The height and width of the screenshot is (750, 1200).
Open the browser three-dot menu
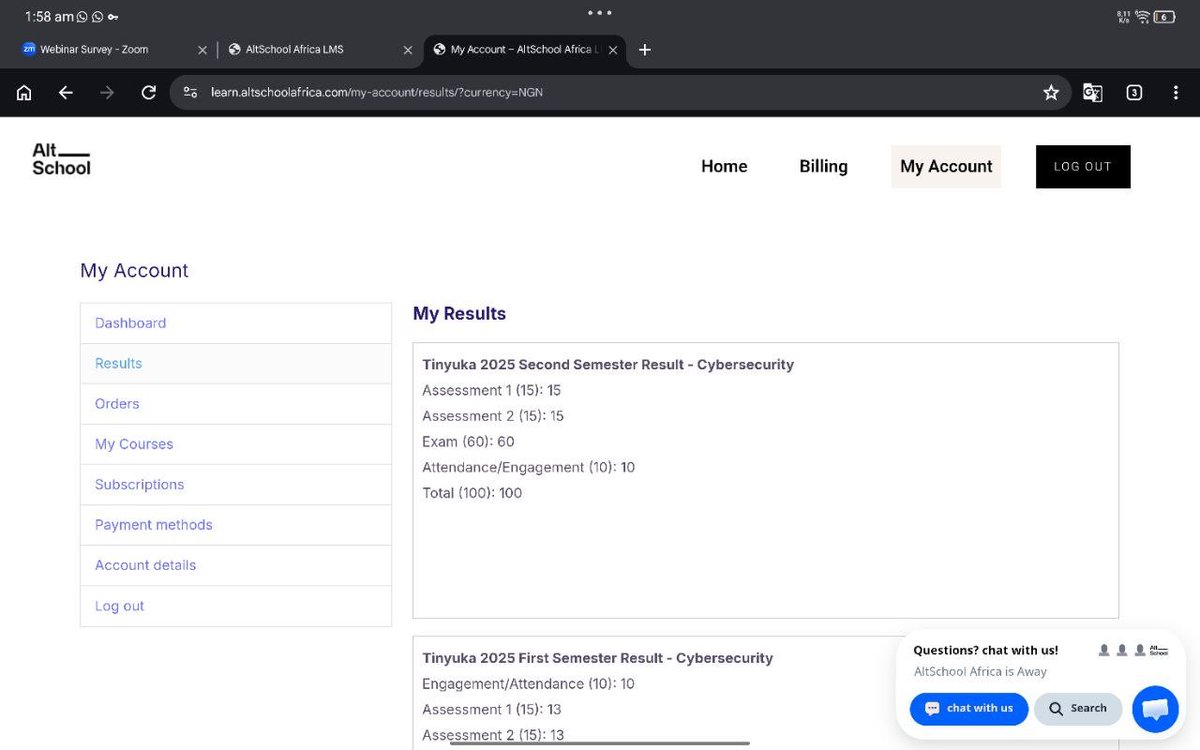coord(1175,93)
